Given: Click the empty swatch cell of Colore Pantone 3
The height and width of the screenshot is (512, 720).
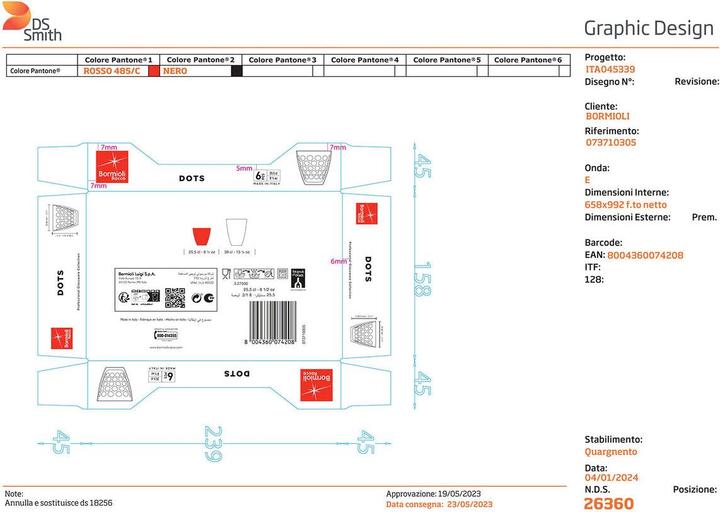Looking at the screenshot, I should pos(318,71).
